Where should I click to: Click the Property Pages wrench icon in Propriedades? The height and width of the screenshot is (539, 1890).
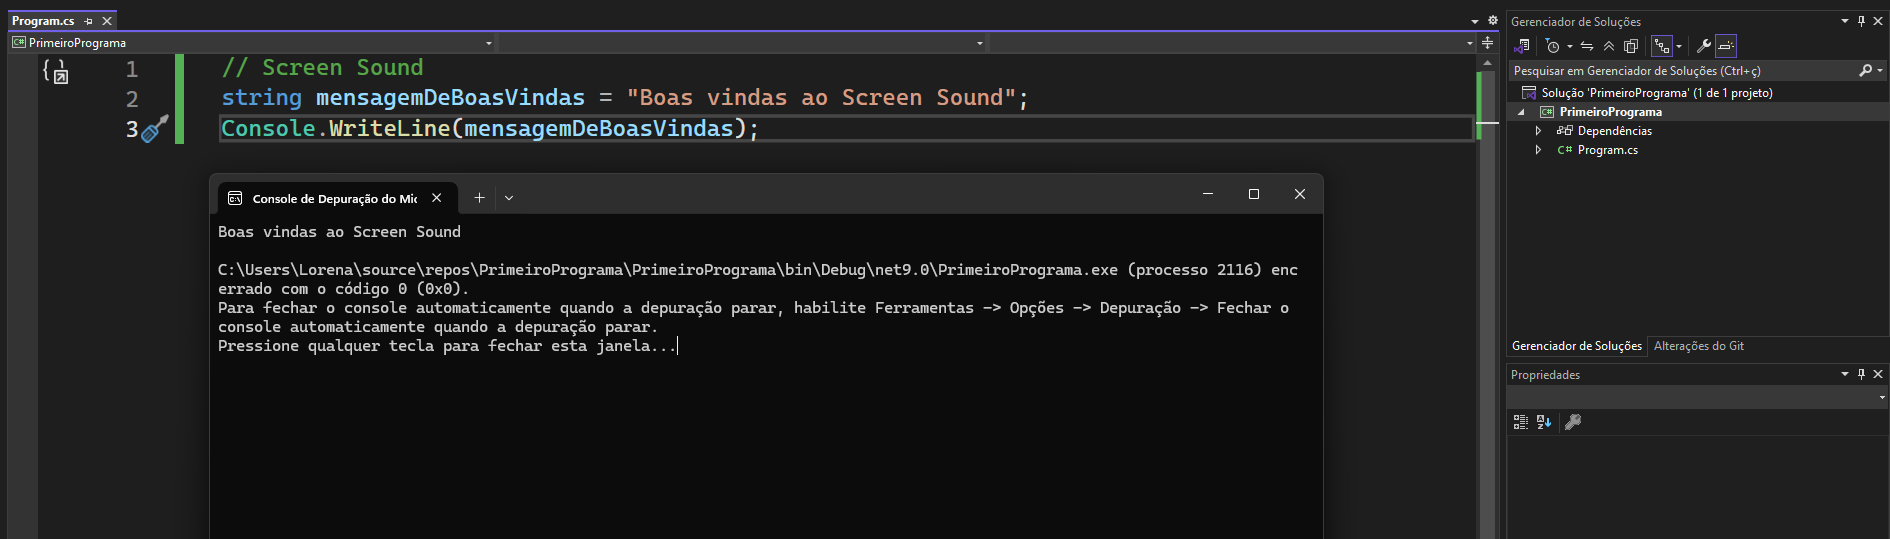[x=1573, y=422]
